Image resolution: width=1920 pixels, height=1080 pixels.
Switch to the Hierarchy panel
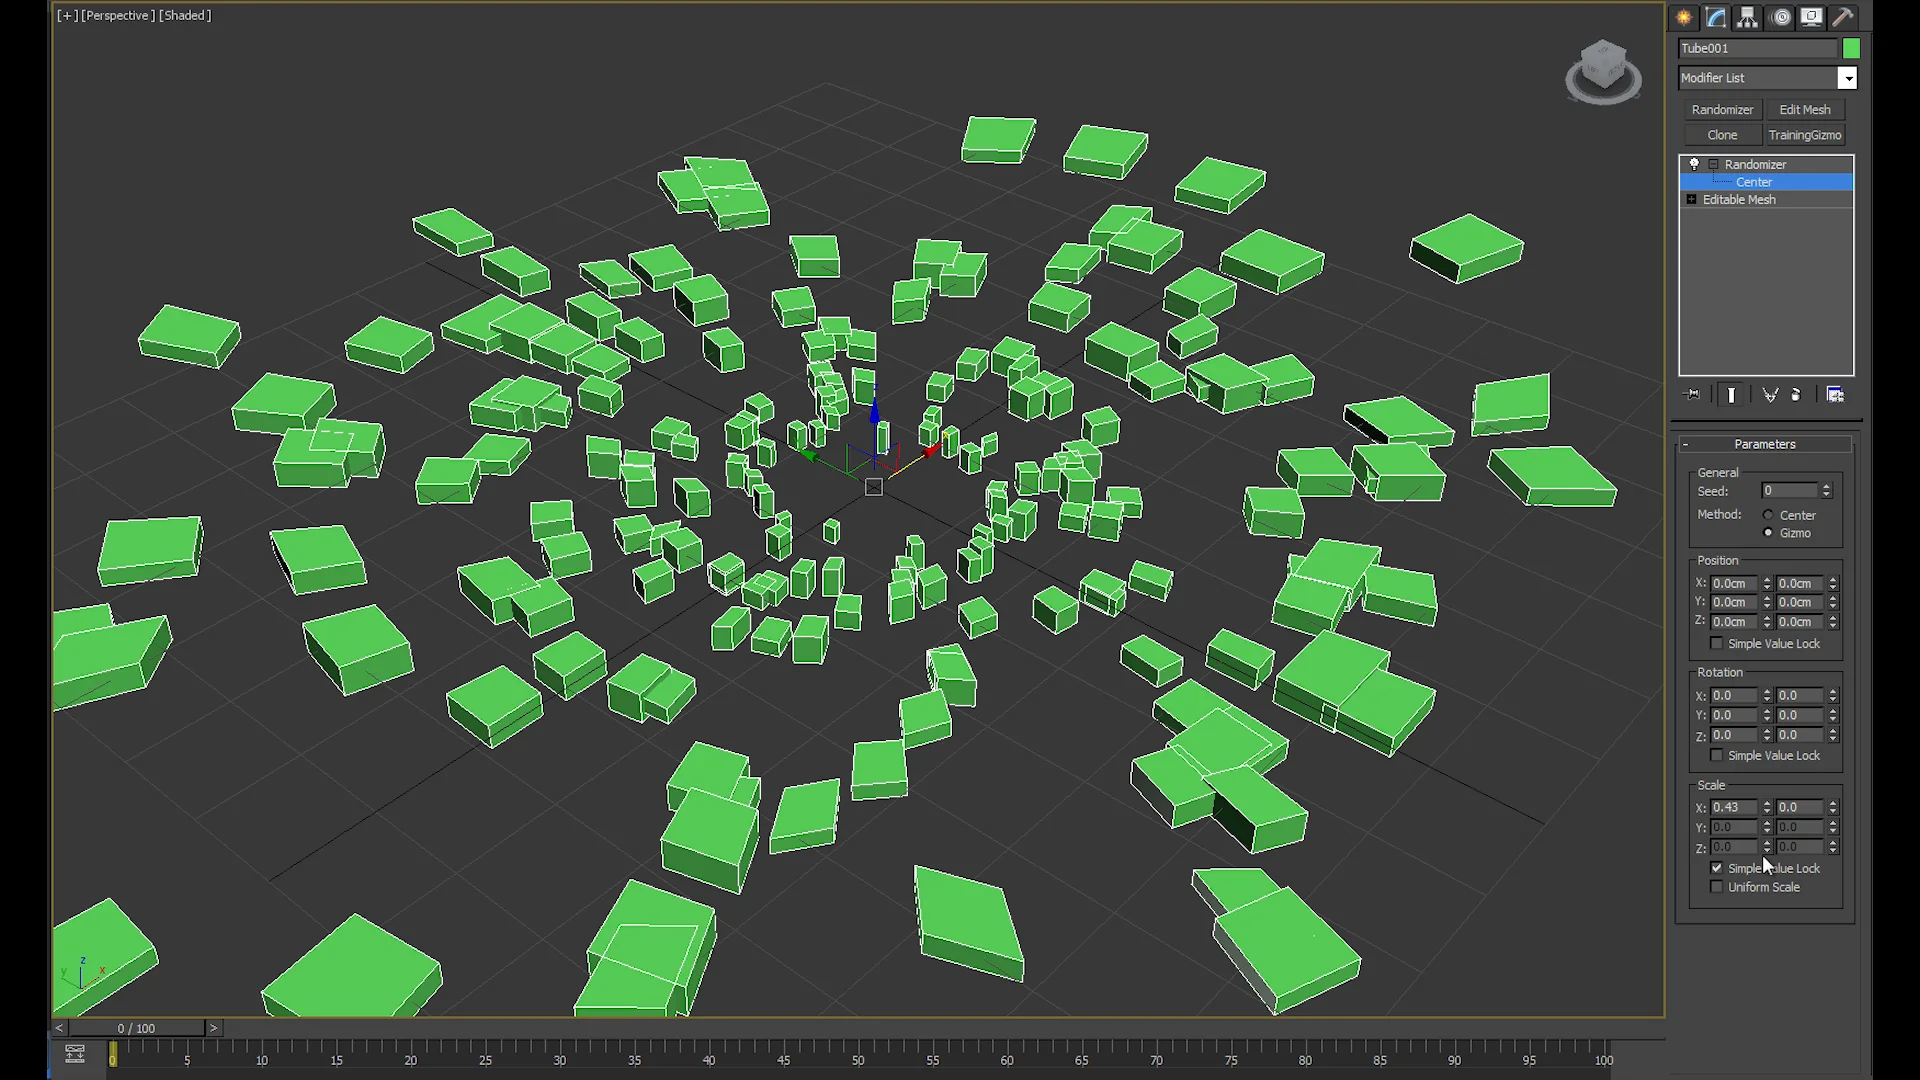pos(1747,17)
